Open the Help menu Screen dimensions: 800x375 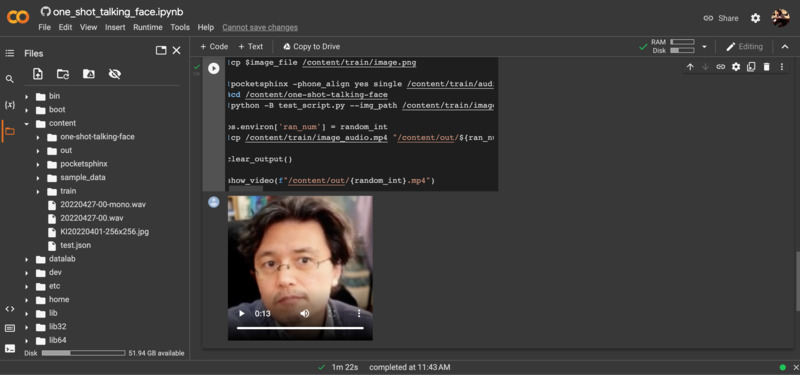[206, 28]
